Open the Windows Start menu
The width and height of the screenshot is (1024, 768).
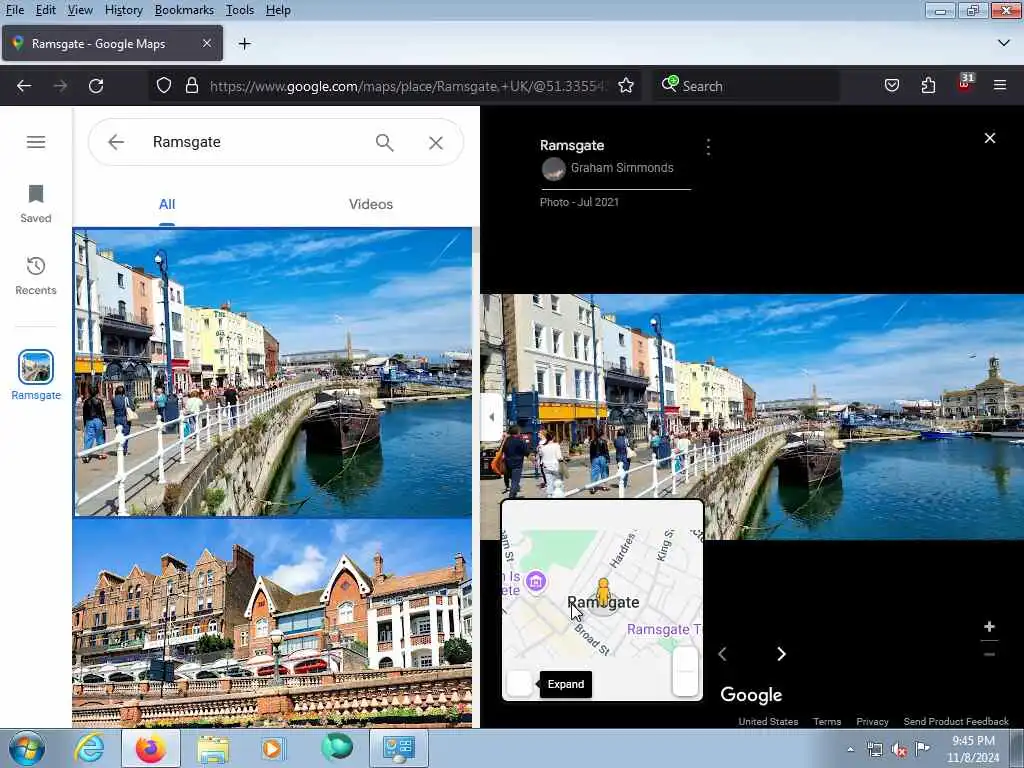(26, 748)
